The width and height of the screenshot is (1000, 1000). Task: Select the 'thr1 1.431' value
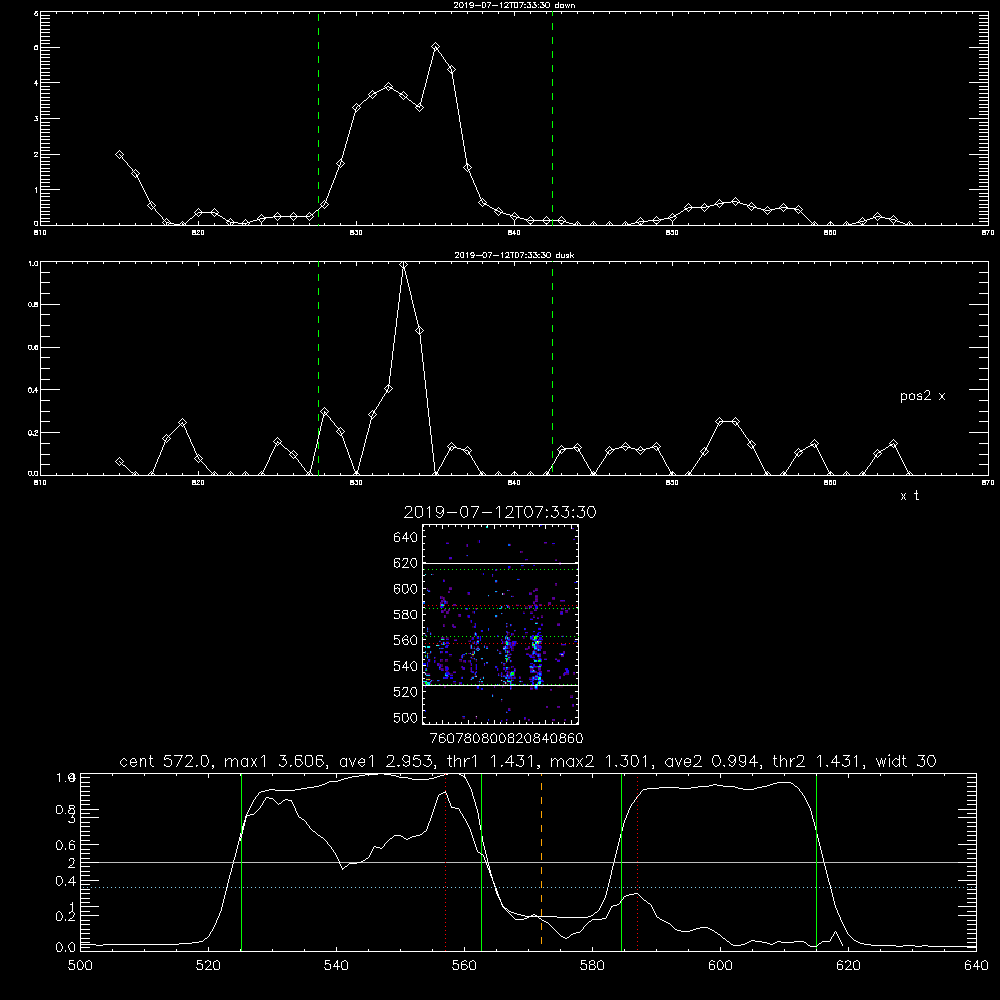point(490,761)
